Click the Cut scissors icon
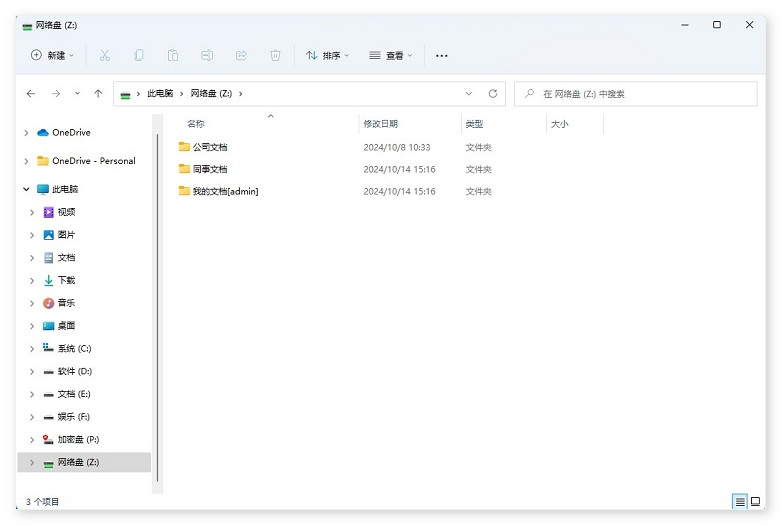 click(x=105, y=55)
